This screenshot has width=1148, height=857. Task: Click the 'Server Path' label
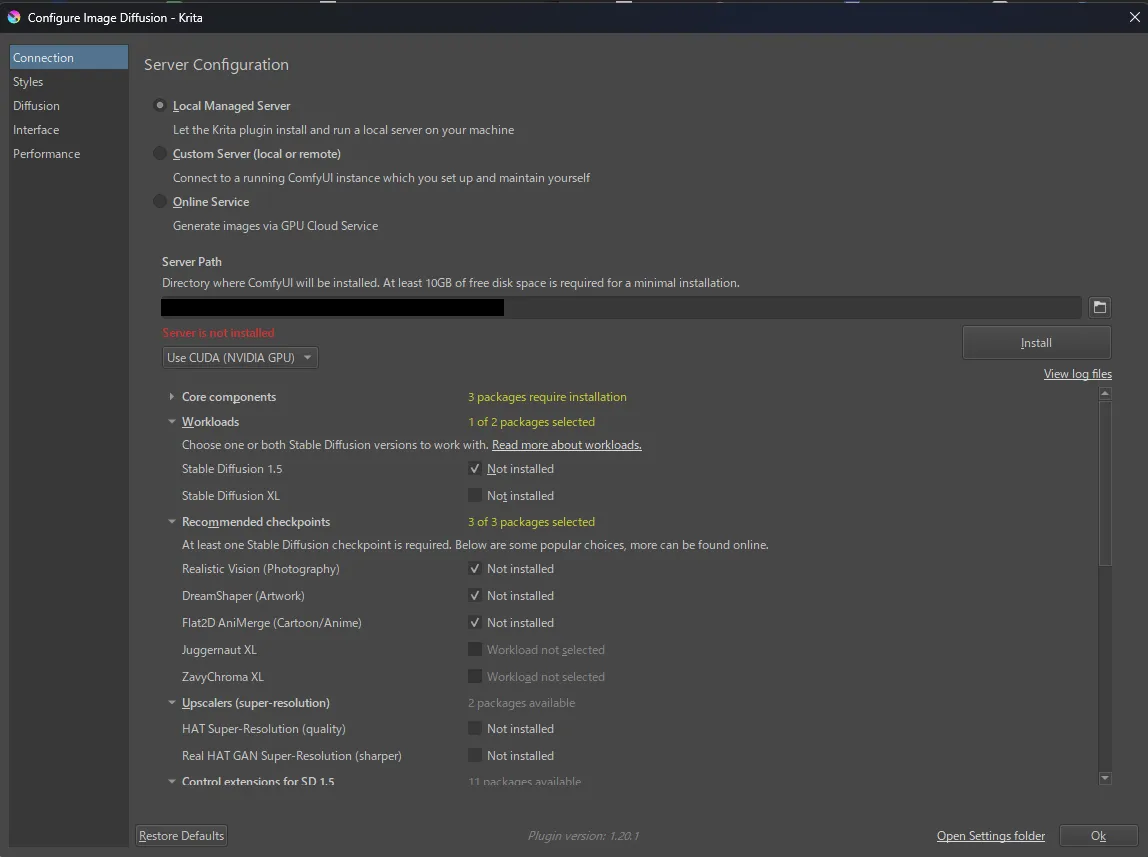[x=192, y=261]
